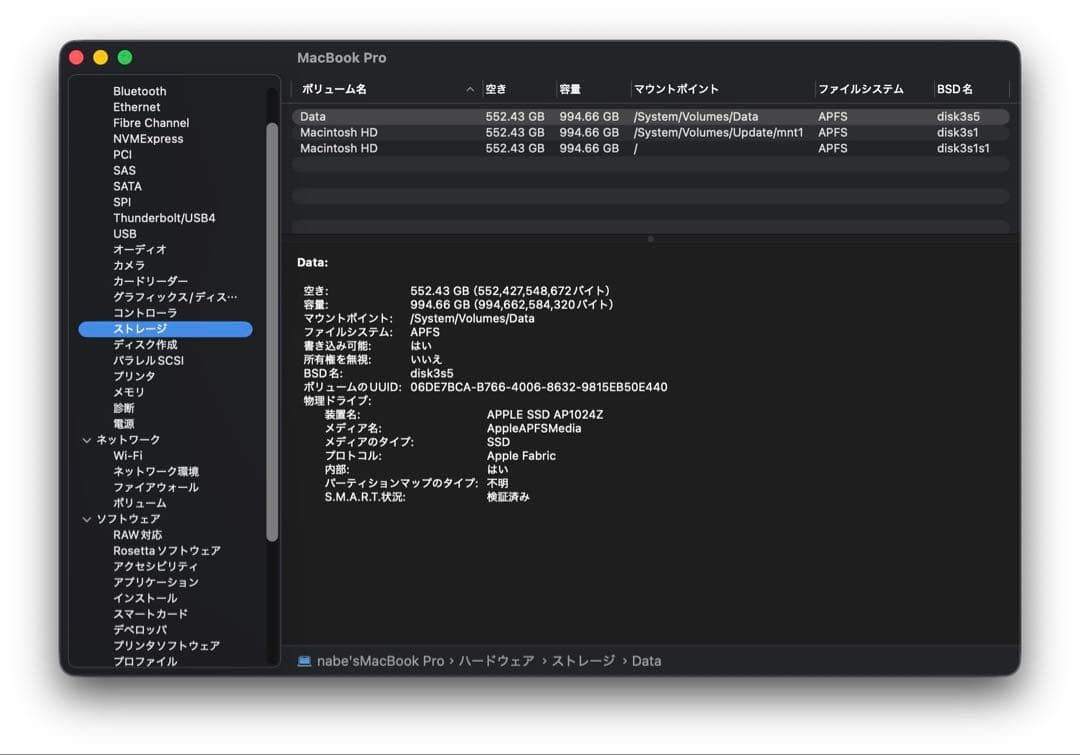
Task: Select プリンタソフトウェア in the sidebar
Action: coord(167,645)
